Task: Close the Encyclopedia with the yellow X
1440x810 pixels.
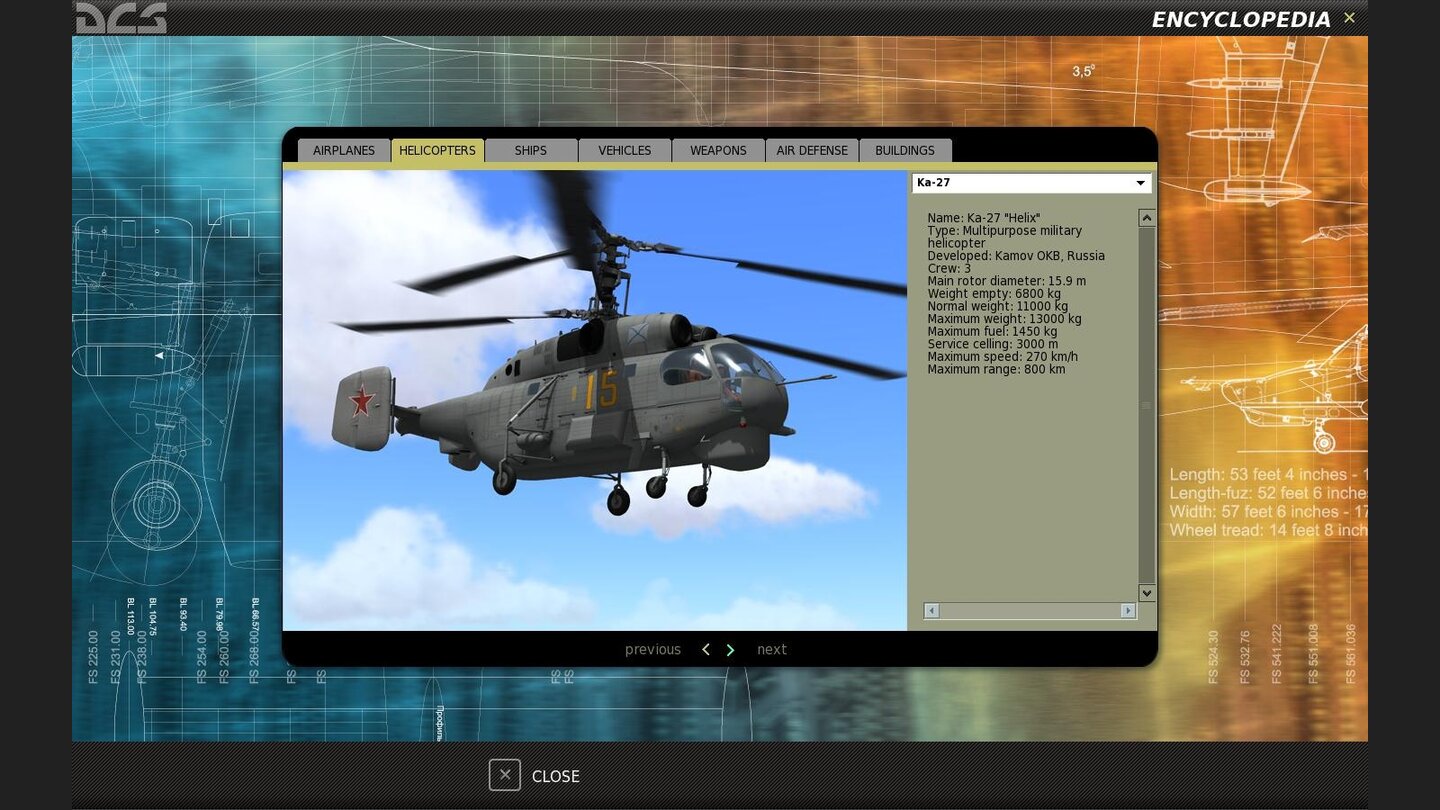Action: click(1349, 18)
